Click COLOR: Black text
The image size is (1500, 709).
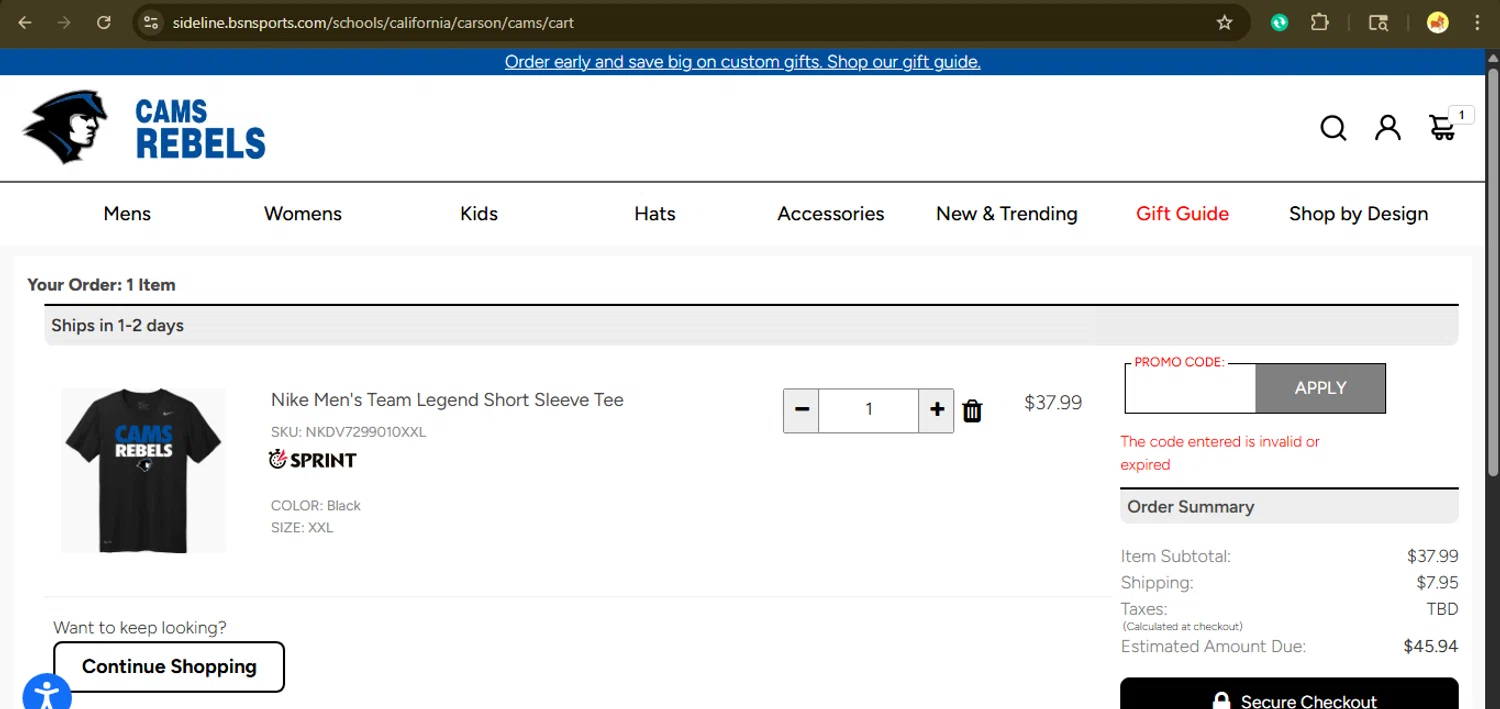(x=316, y=506)
